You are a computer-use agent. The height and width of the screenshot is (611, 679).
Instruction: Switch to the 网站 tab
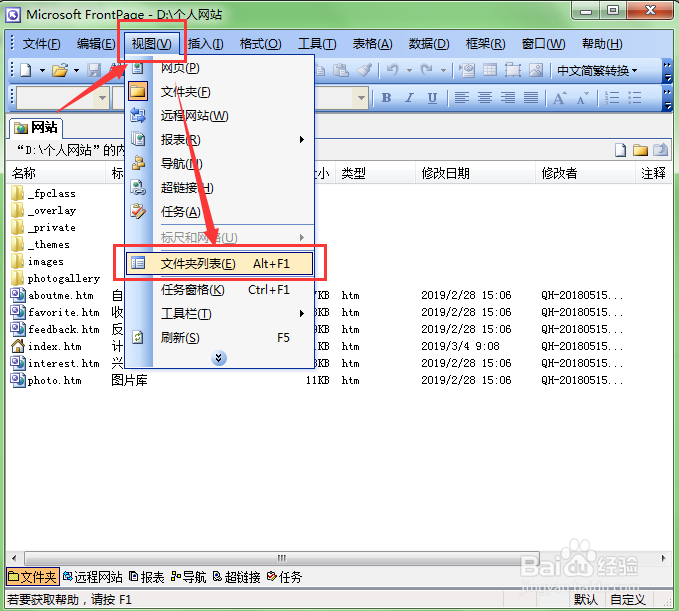coord(36,127)
